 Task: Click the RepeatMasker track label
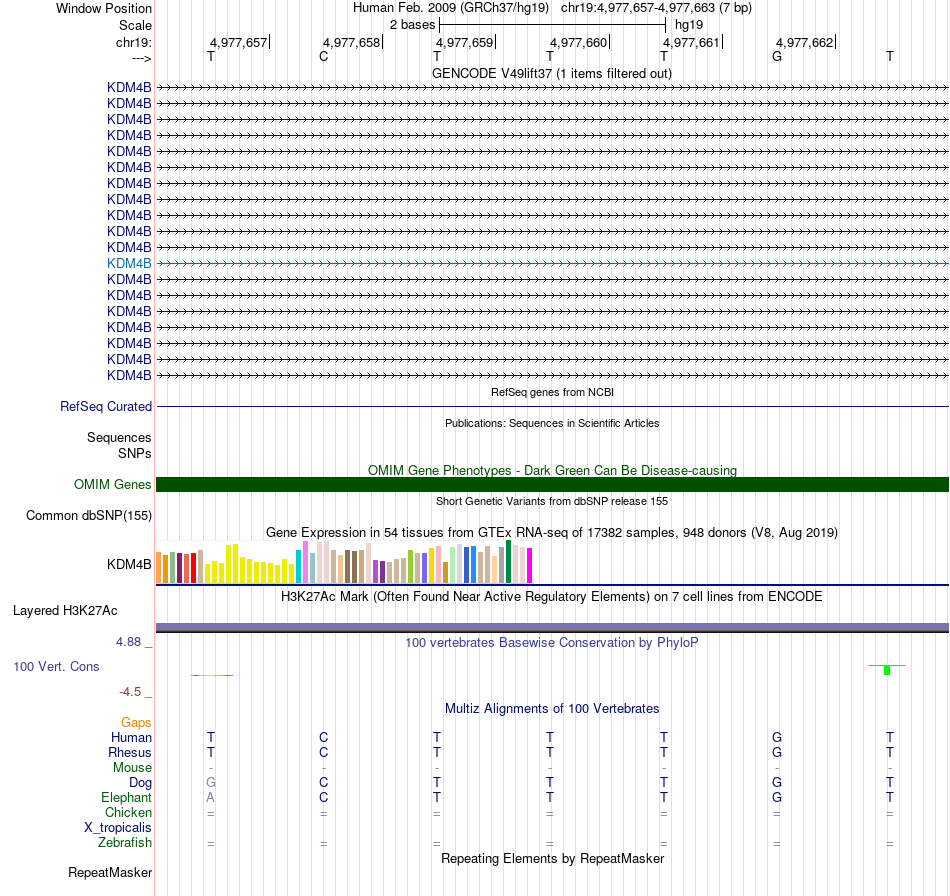click(x=110, y=872)
